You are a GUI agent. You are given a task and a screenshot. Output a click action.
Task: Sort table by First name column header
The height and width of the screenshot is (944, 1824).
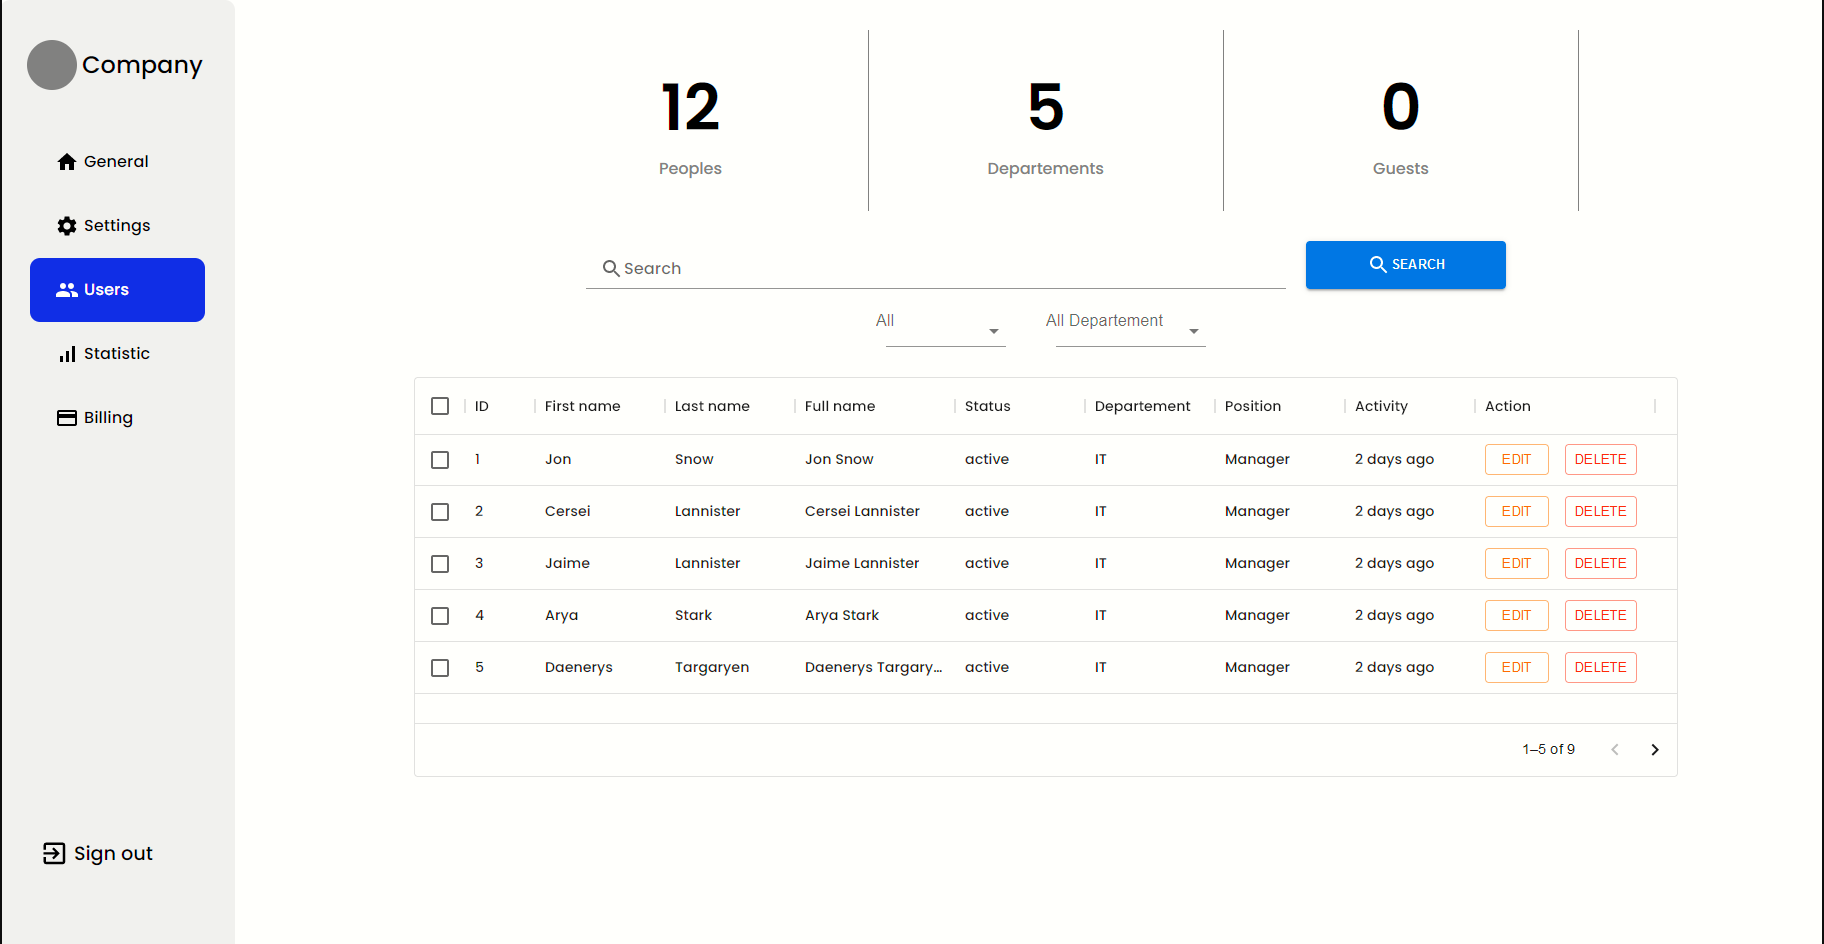pos(582,406)
